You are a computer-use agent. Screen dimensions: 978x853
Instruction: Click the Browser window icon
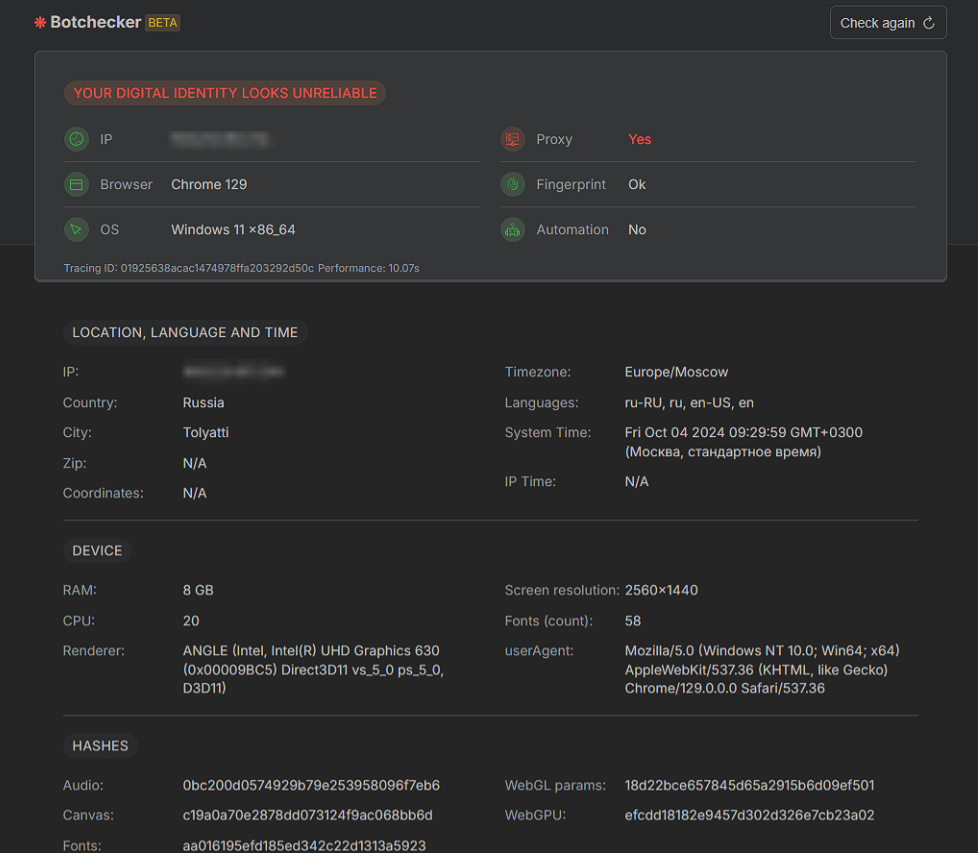76,184
